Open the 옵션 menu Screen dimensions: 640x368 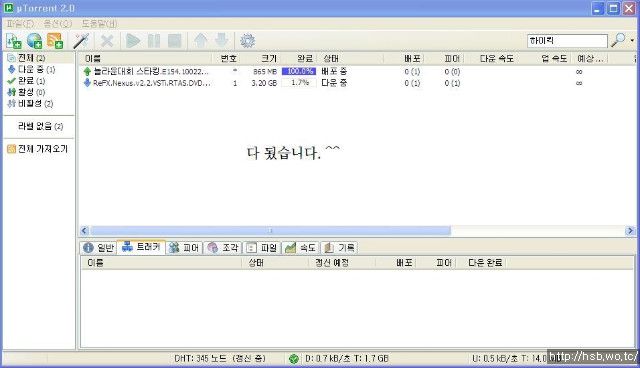[x=58, y=24]
